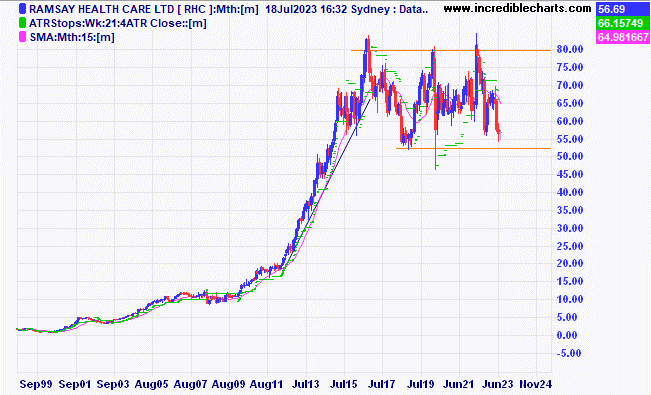Select the ATRStops:Wk:21:4ATR Close legend entry
Viewport: 651px width, 395px height.
point(117,23)
